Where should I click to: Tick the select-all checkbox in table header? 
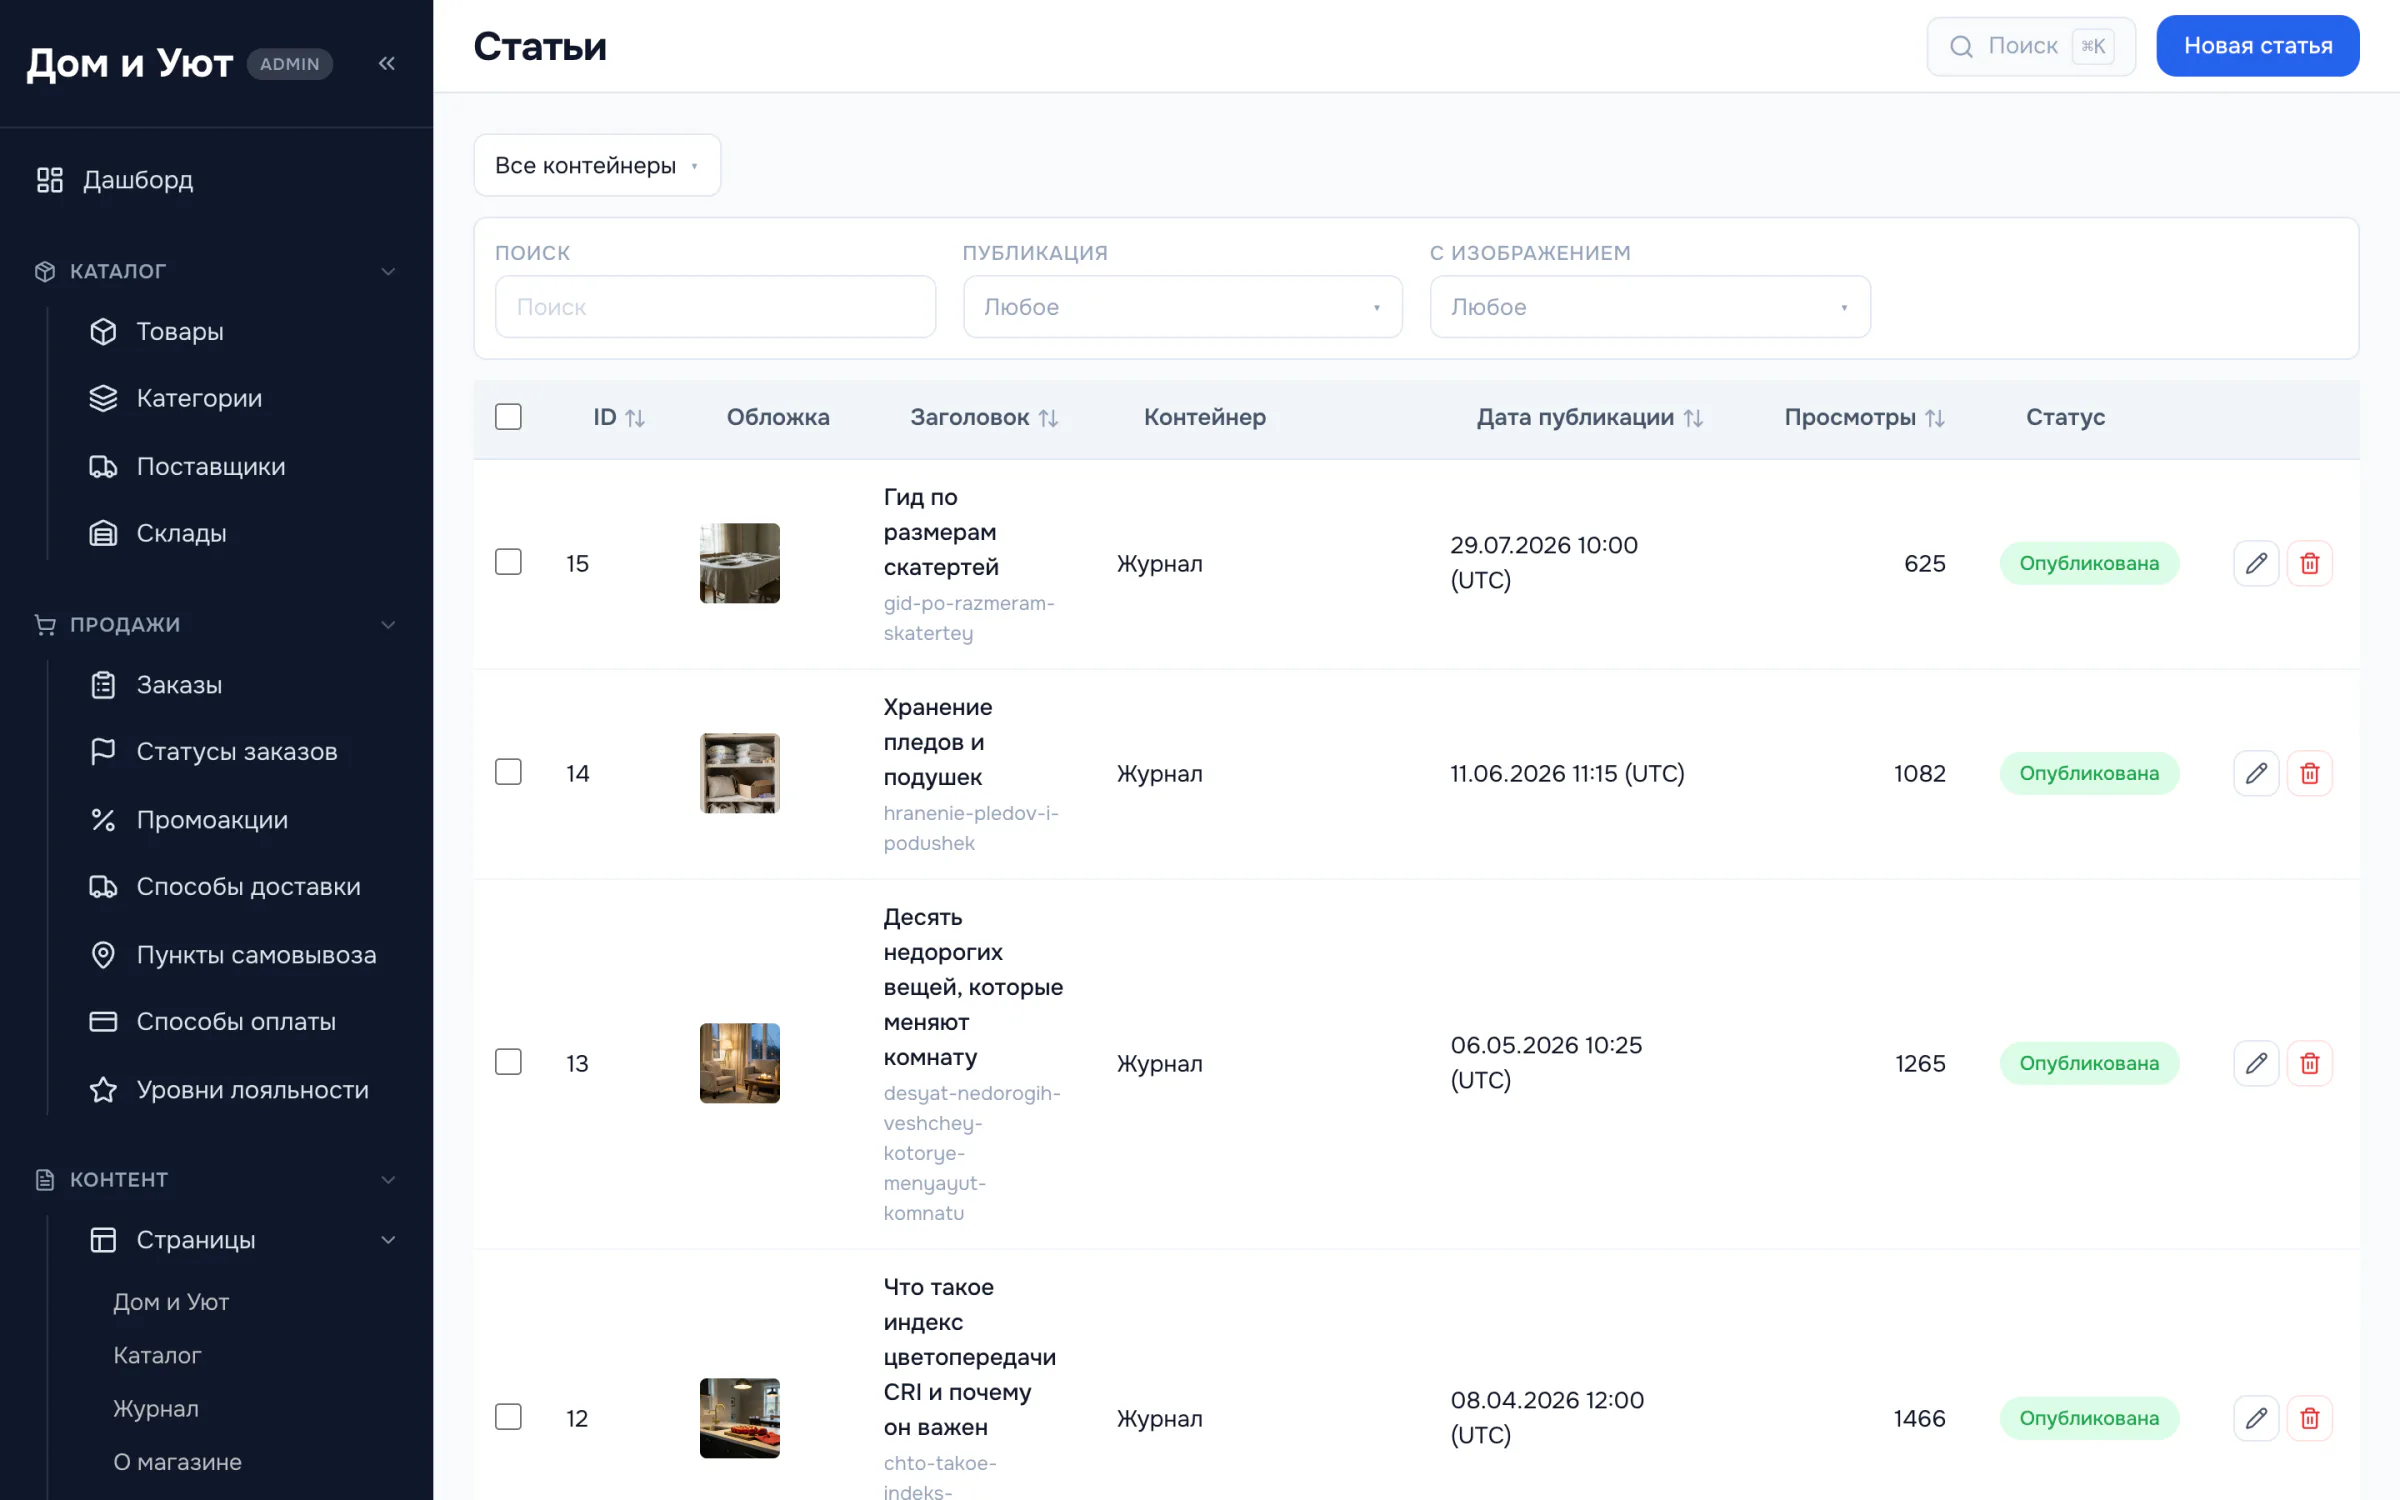(508, 417)
